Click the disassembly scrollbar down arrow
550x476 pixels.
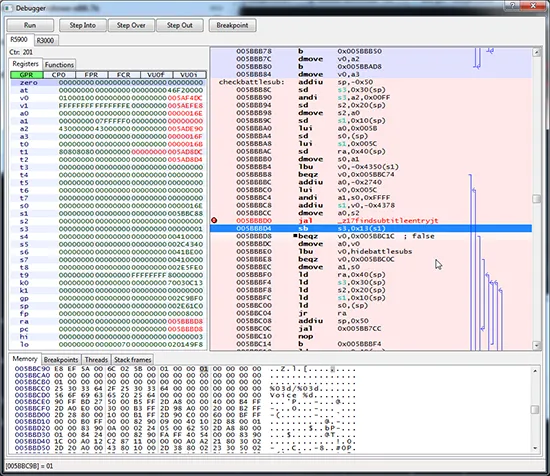536,346
